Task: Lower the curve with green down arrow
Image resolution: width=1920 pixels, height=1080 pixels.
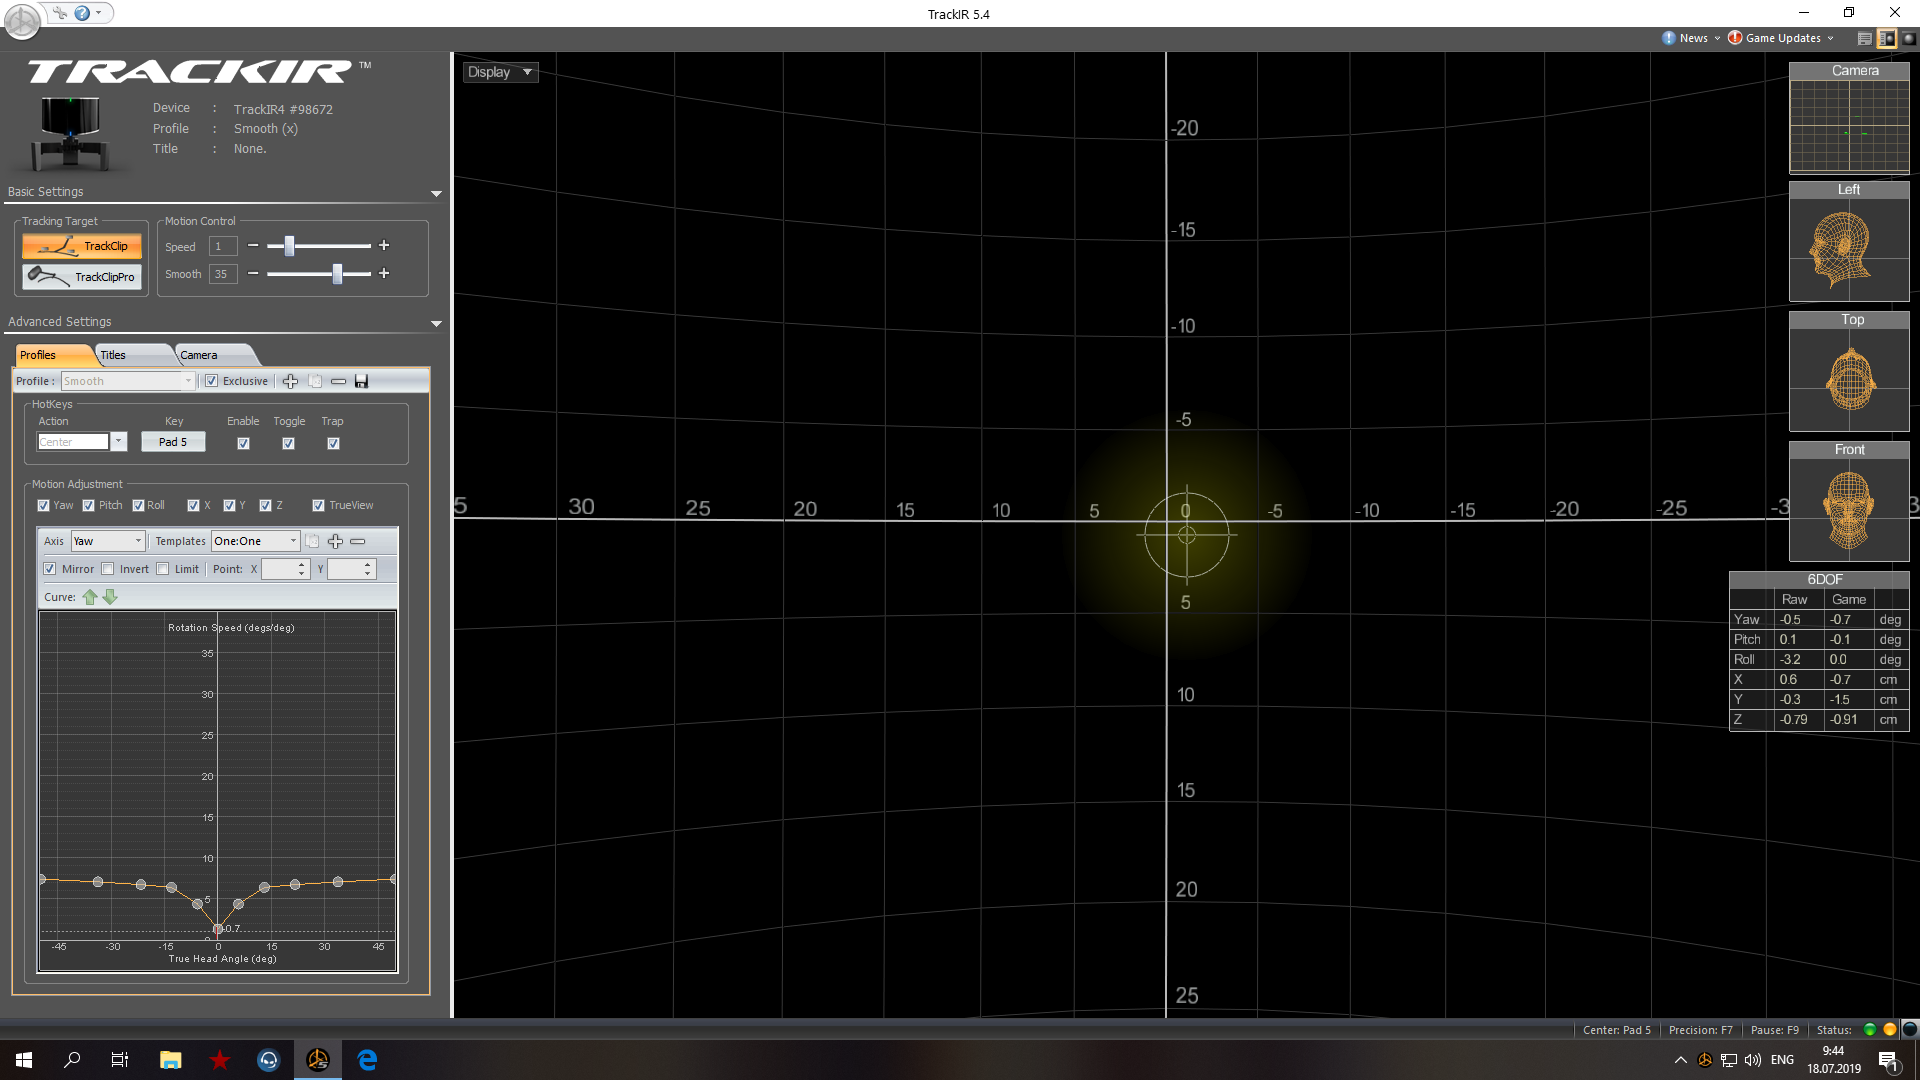Action: pos(111,597)
